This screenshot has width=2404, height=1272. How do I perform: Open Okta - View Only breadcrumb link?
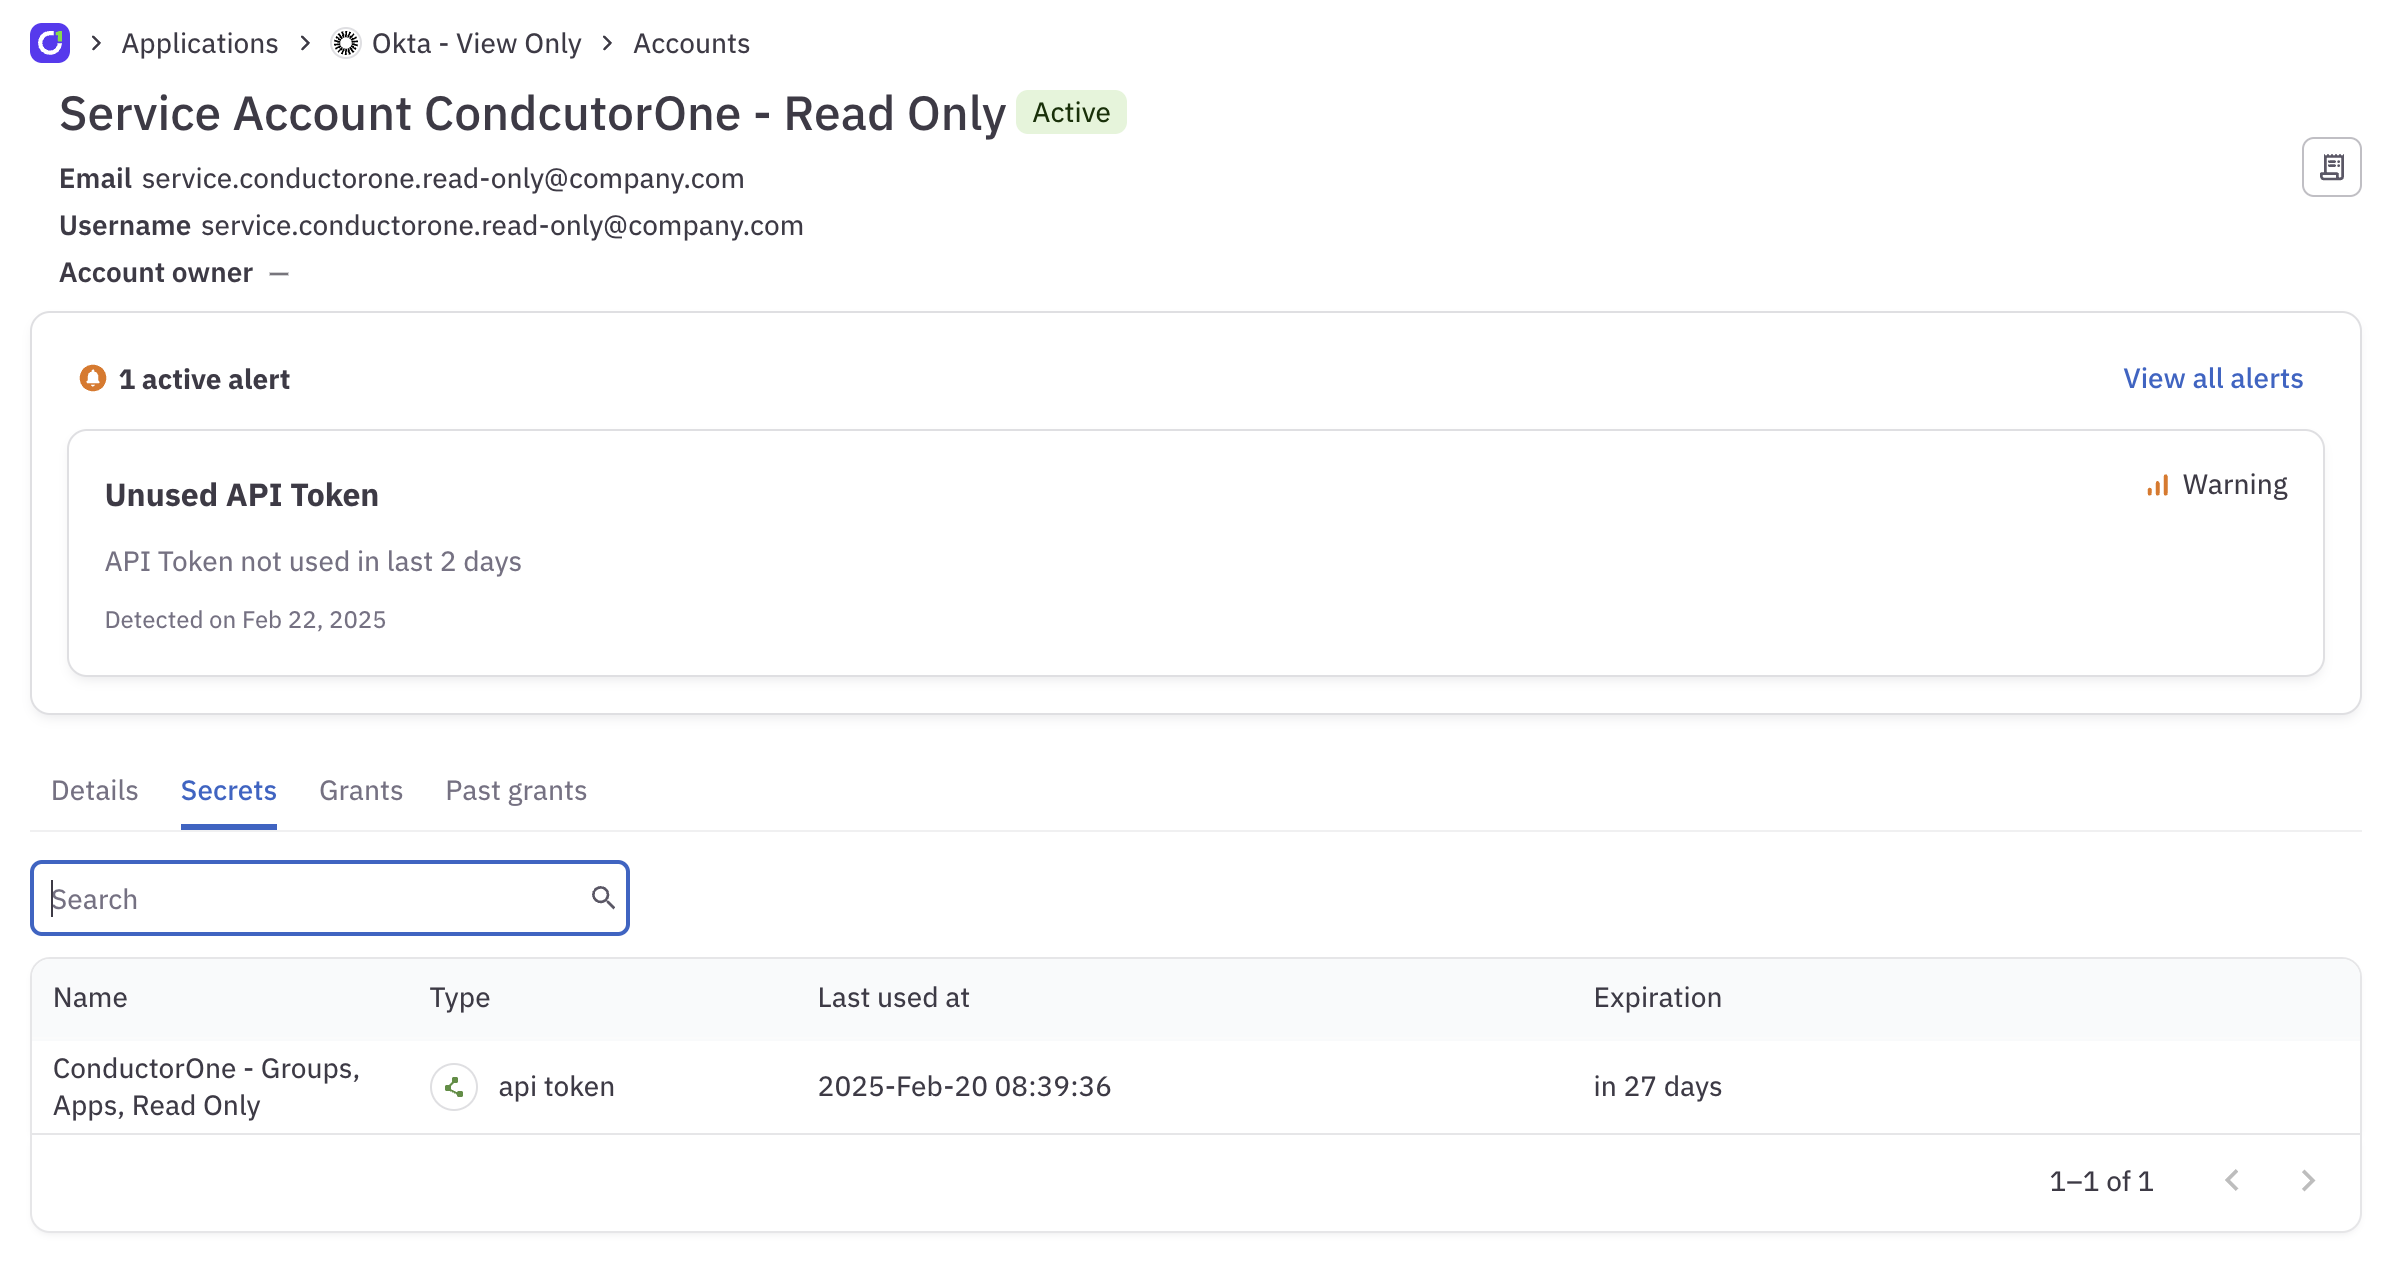click(x=476, y=42)
